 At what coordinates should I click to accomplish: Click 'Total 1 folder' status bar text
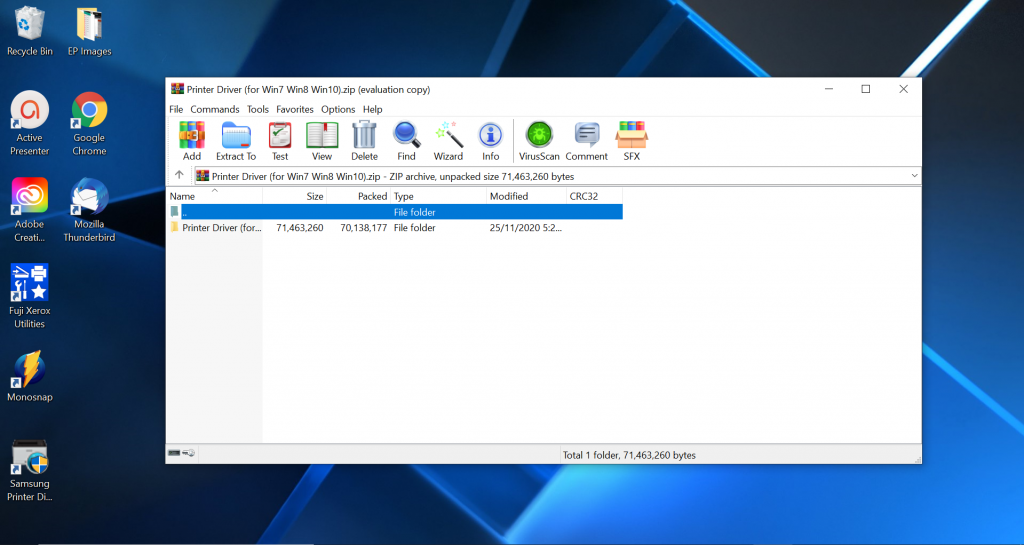pos(629,455)
